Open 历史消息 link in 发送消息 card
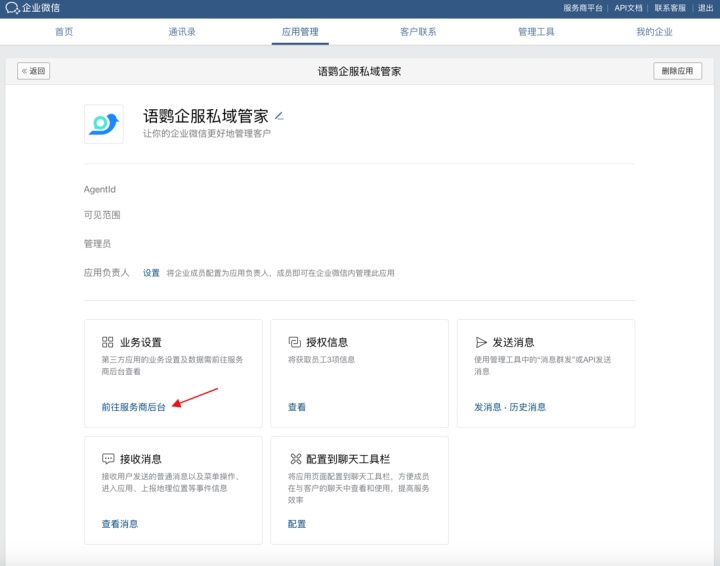This screenshot has width=720, height=566. (x=528, y=407)
